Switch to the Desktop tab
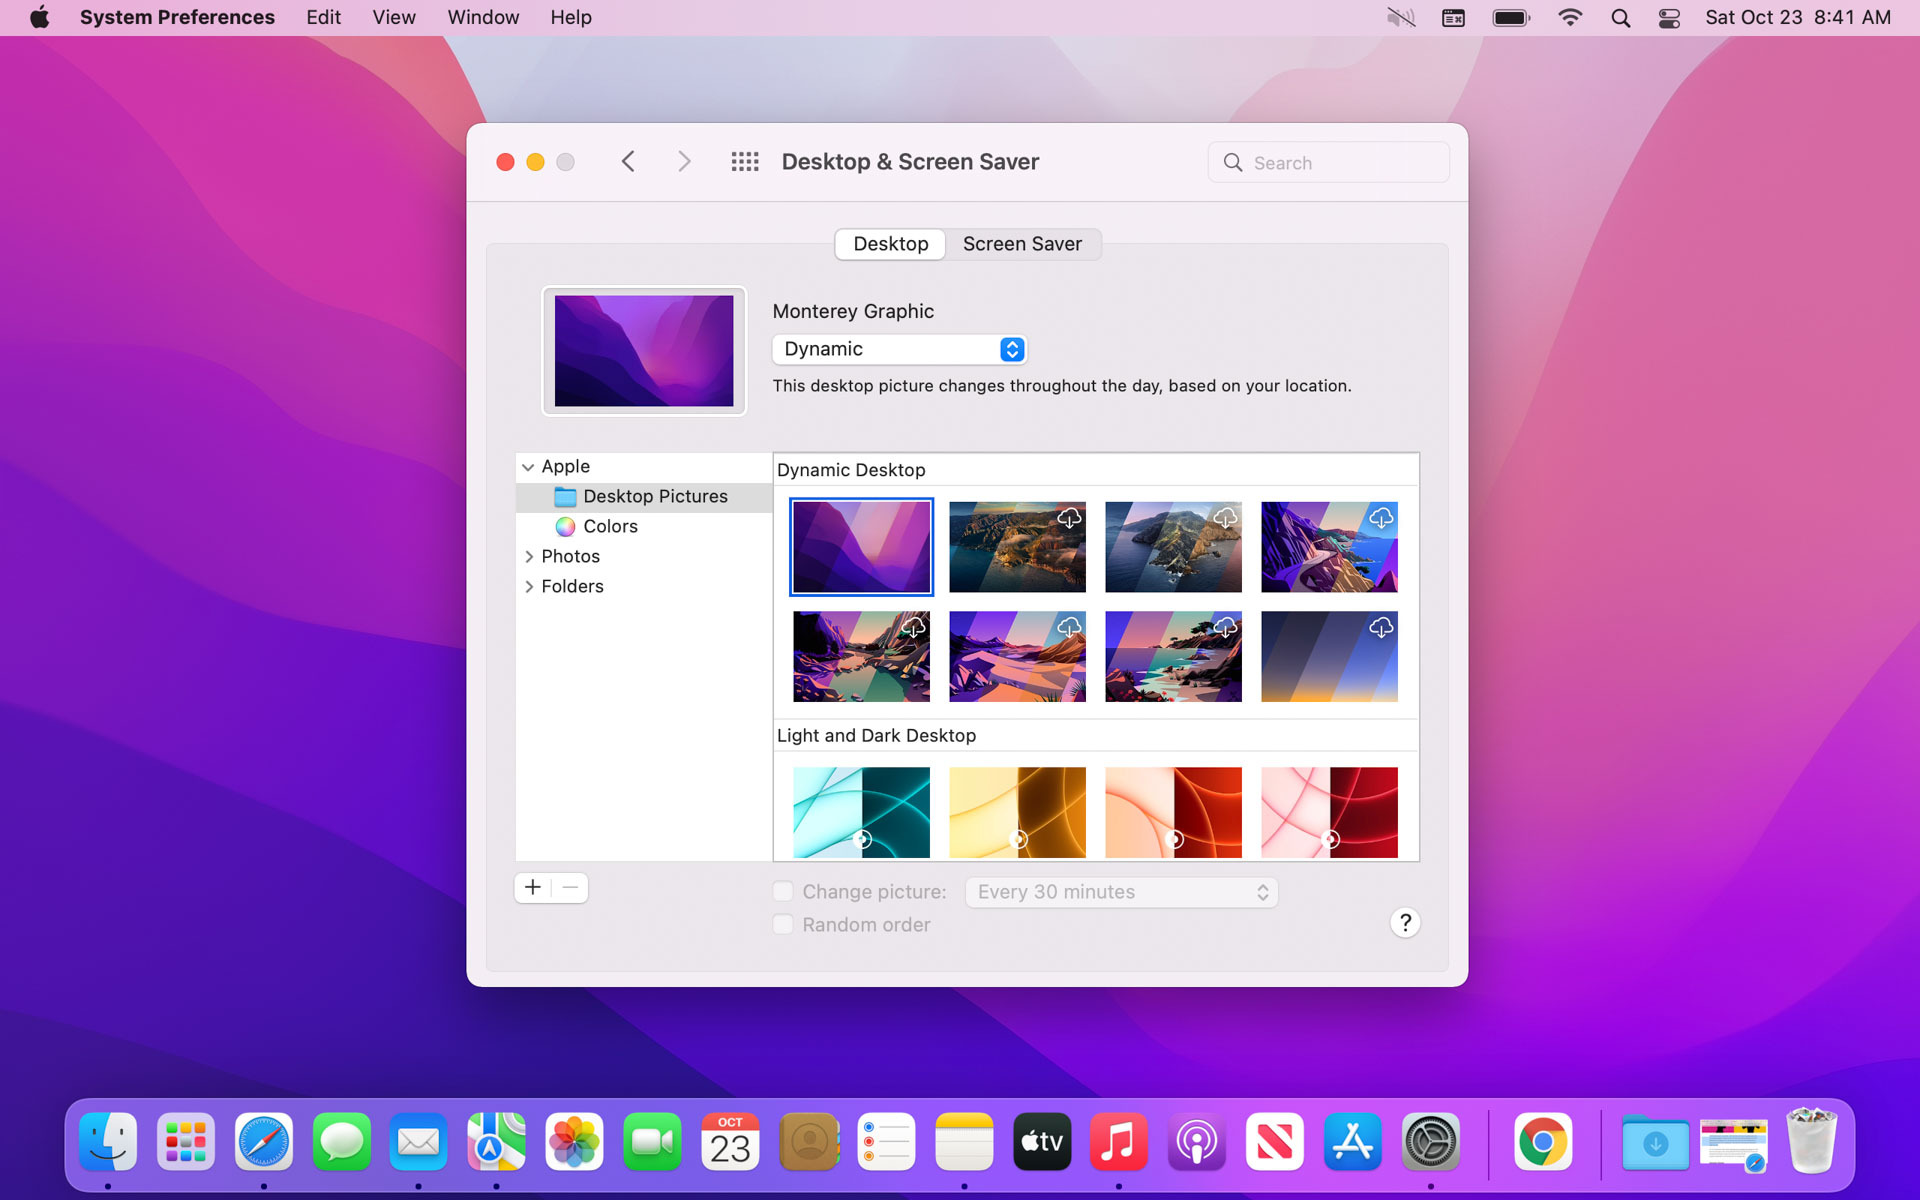This screenshot has height=1200, width=1920. (890, 243)
